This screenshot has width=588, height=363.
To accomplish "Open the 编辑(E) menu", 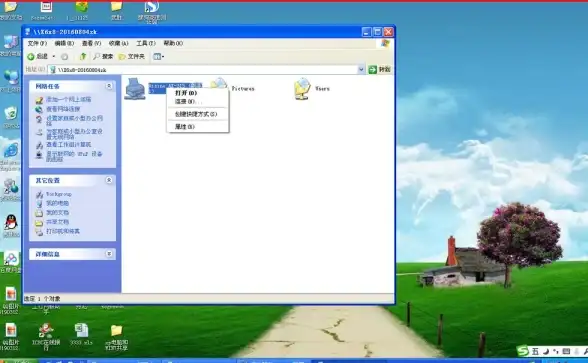I will (64, 44).
